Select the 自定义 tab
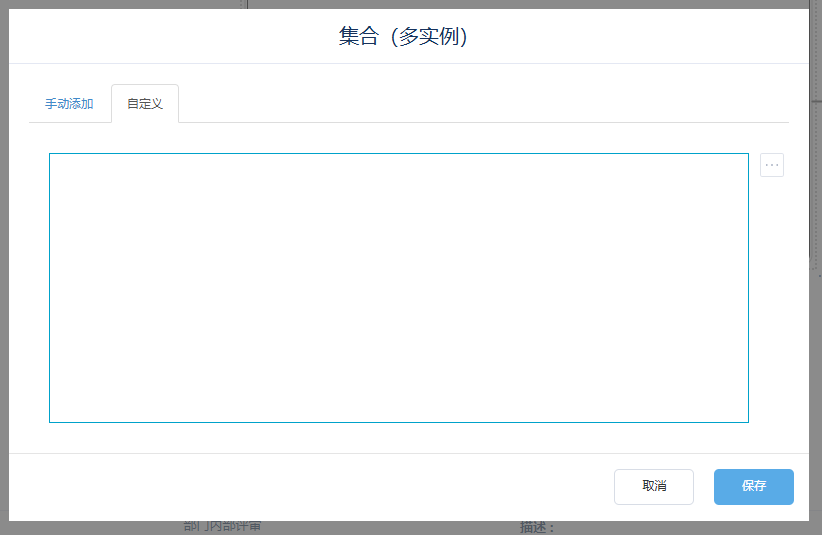Viewport: 822px width, 535px height. click(145, 104)
